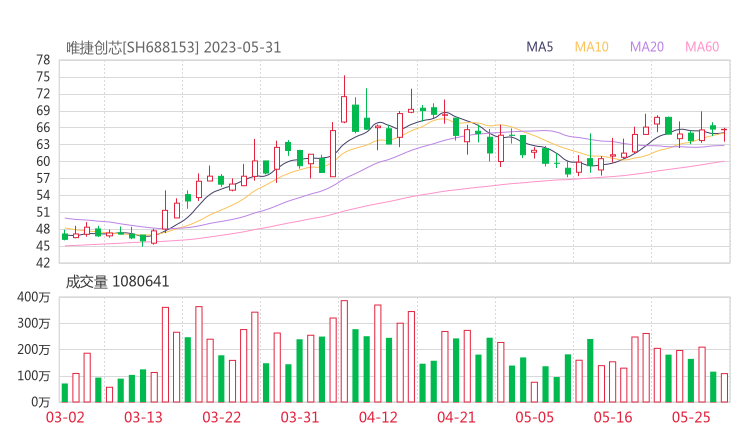This screenshot has width=740, height=440.
Task: Click the 200万 volume axis label
Action: [x=34, y=350]
